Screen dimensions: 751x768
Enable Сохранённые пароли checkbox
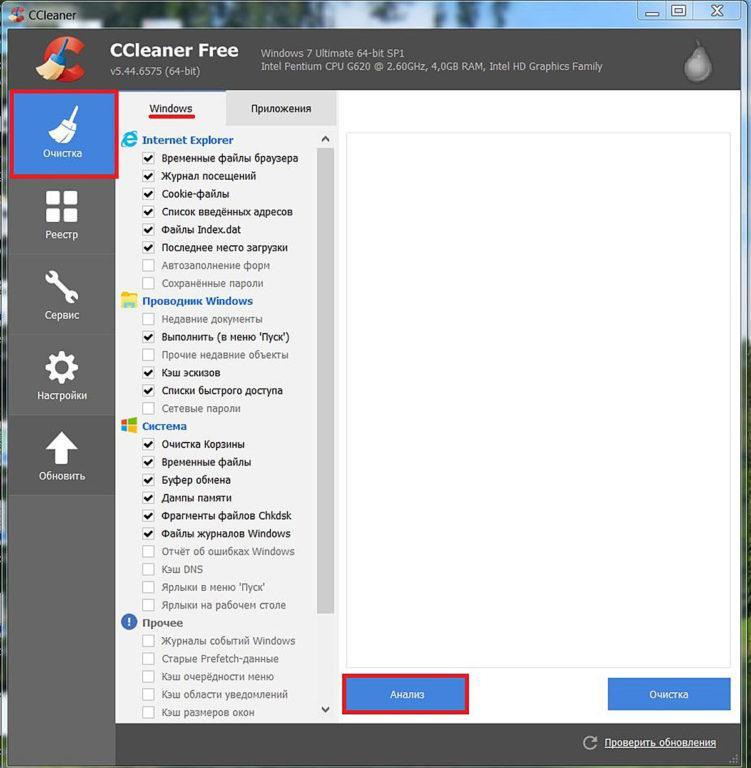pos(148,283)
